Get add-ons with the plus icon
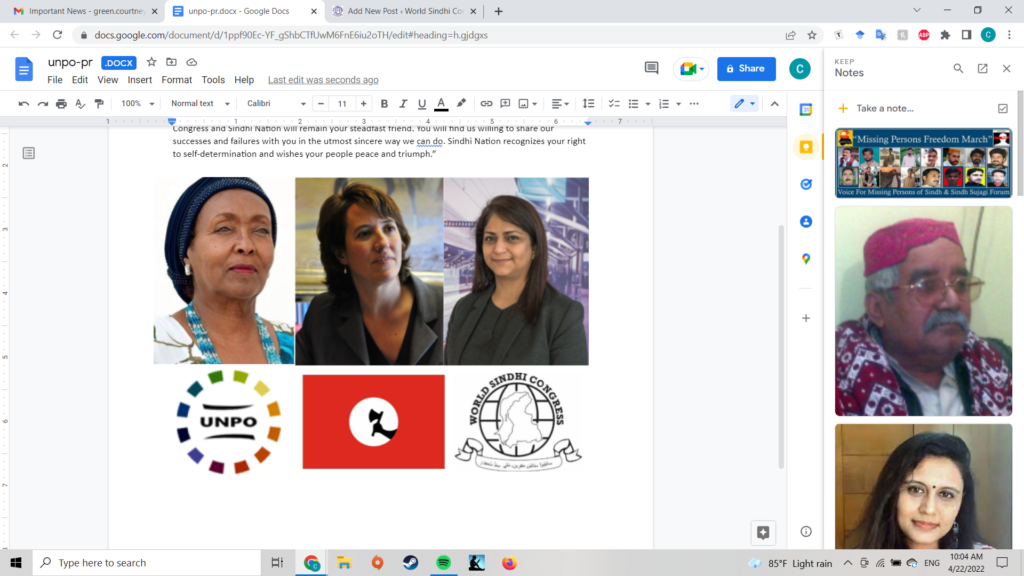1024x576 pixels. coord(806,318)
